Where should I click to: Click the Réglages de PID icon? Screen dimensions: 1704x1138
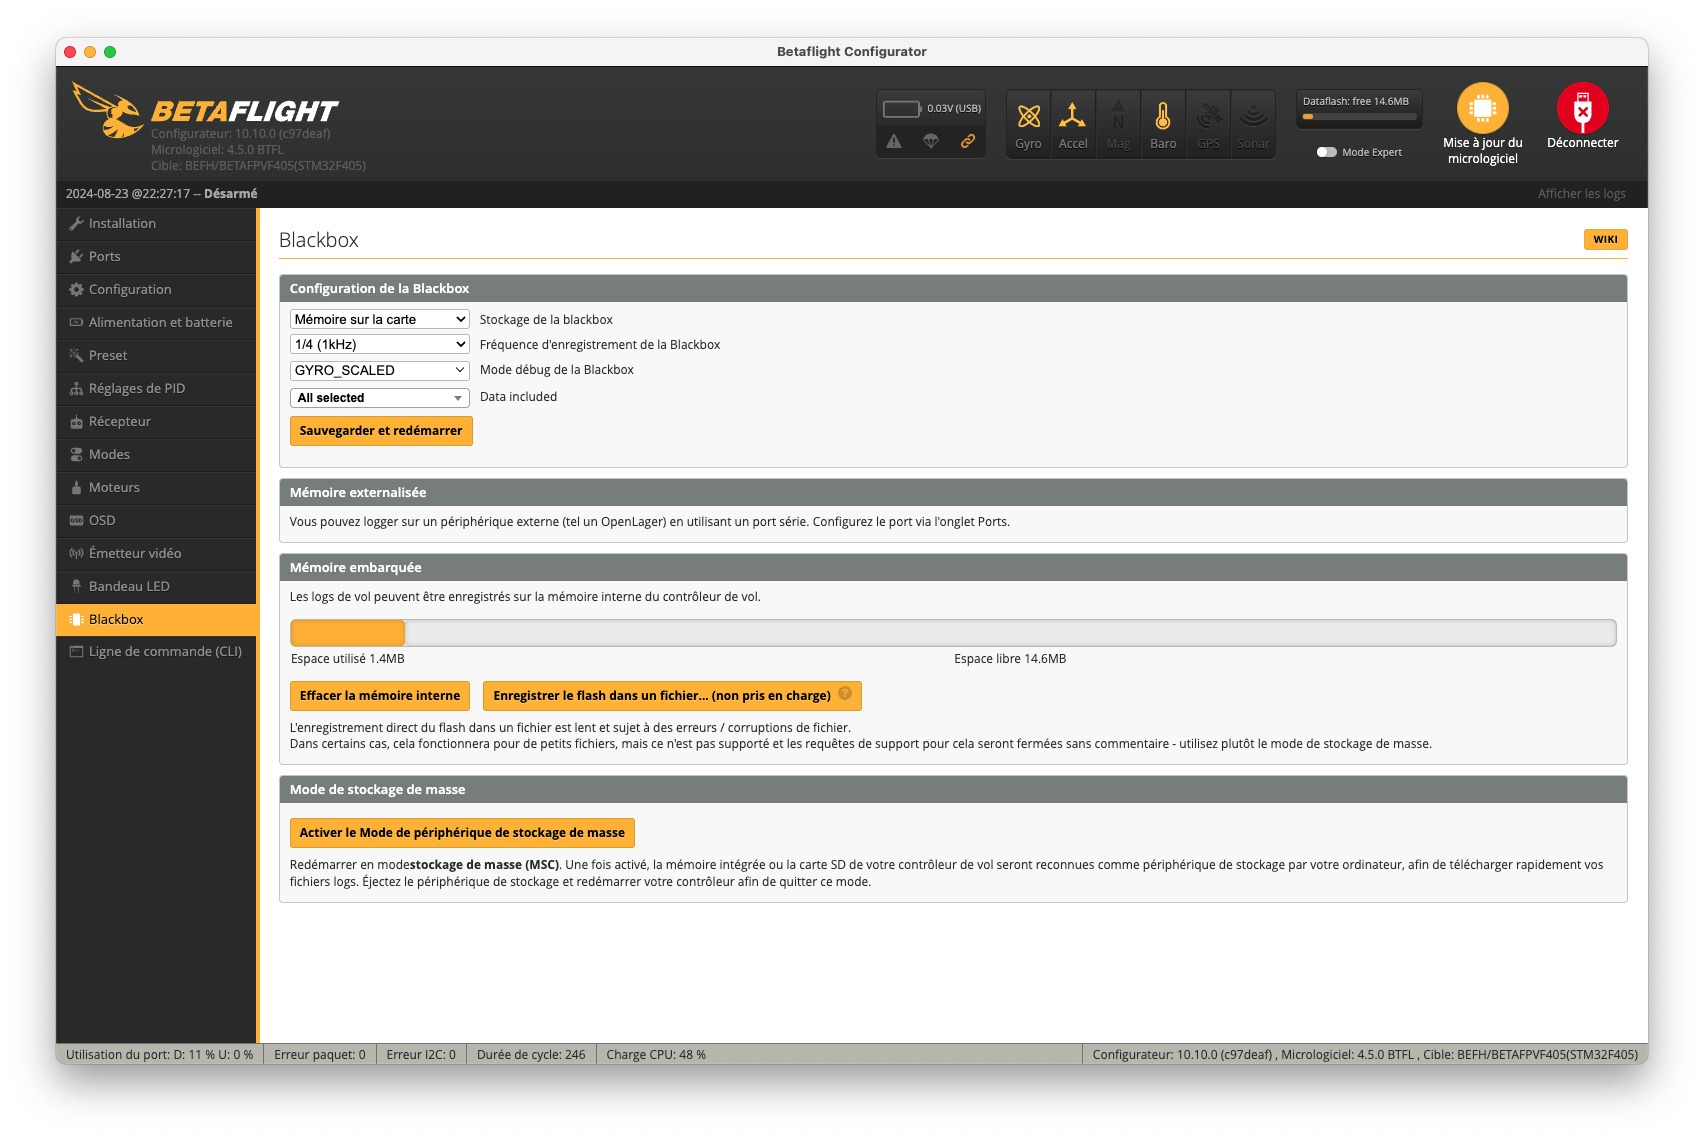point(76,389)
